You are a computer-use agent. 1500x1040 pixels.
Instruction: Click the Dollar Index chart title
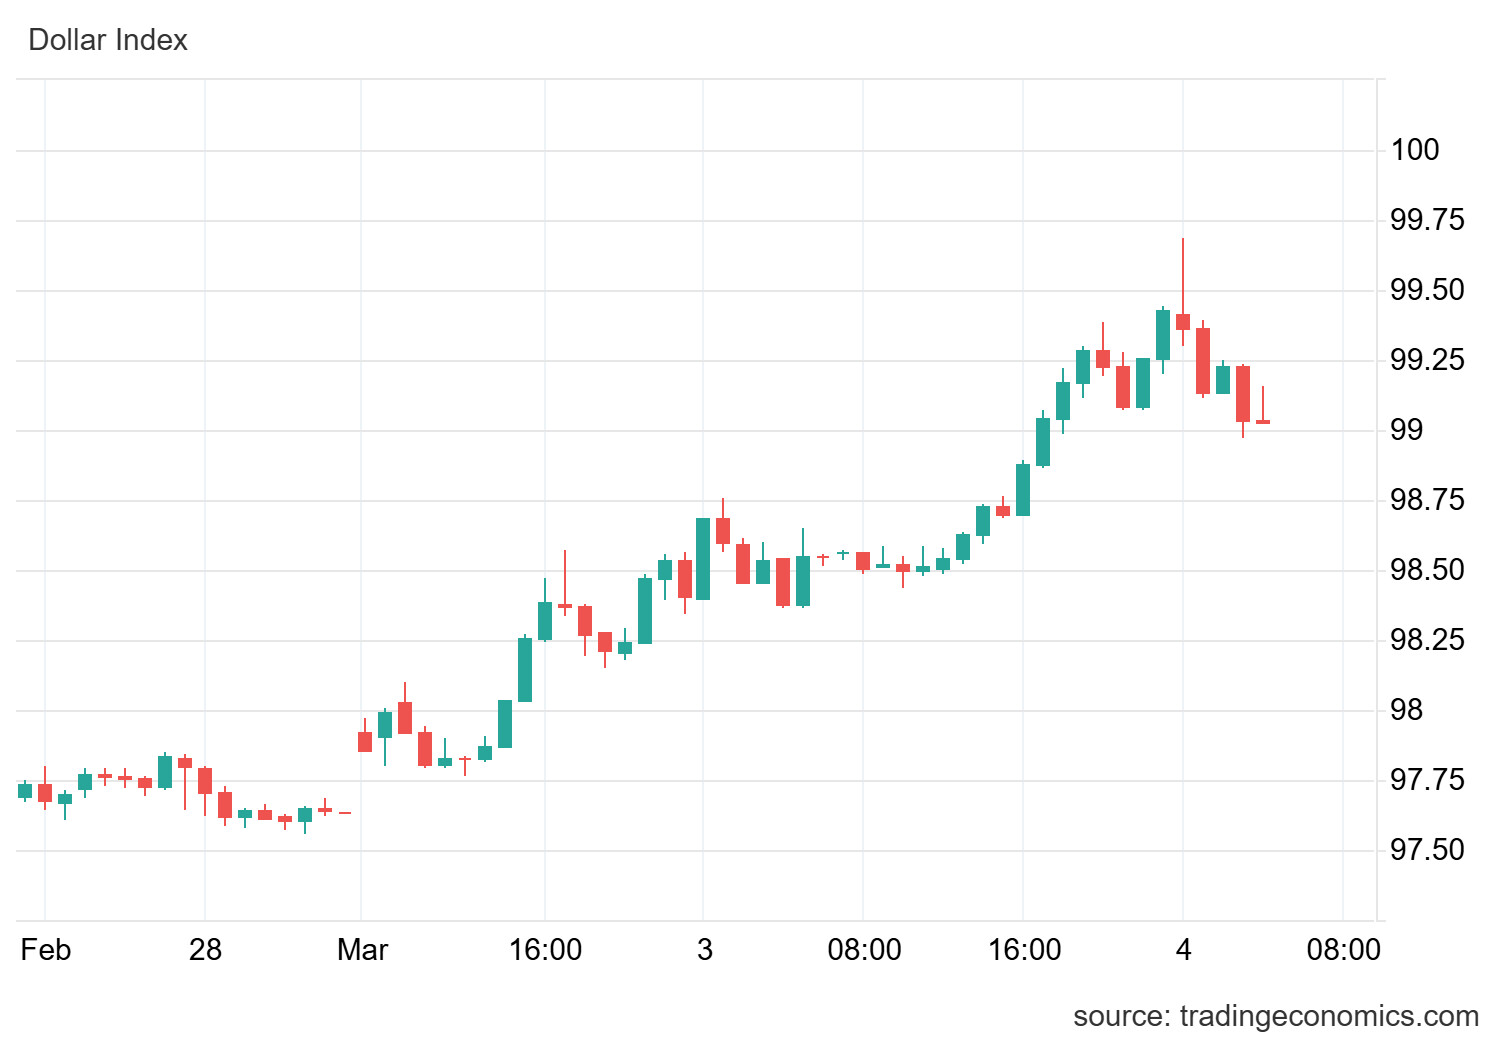point(108,40)
